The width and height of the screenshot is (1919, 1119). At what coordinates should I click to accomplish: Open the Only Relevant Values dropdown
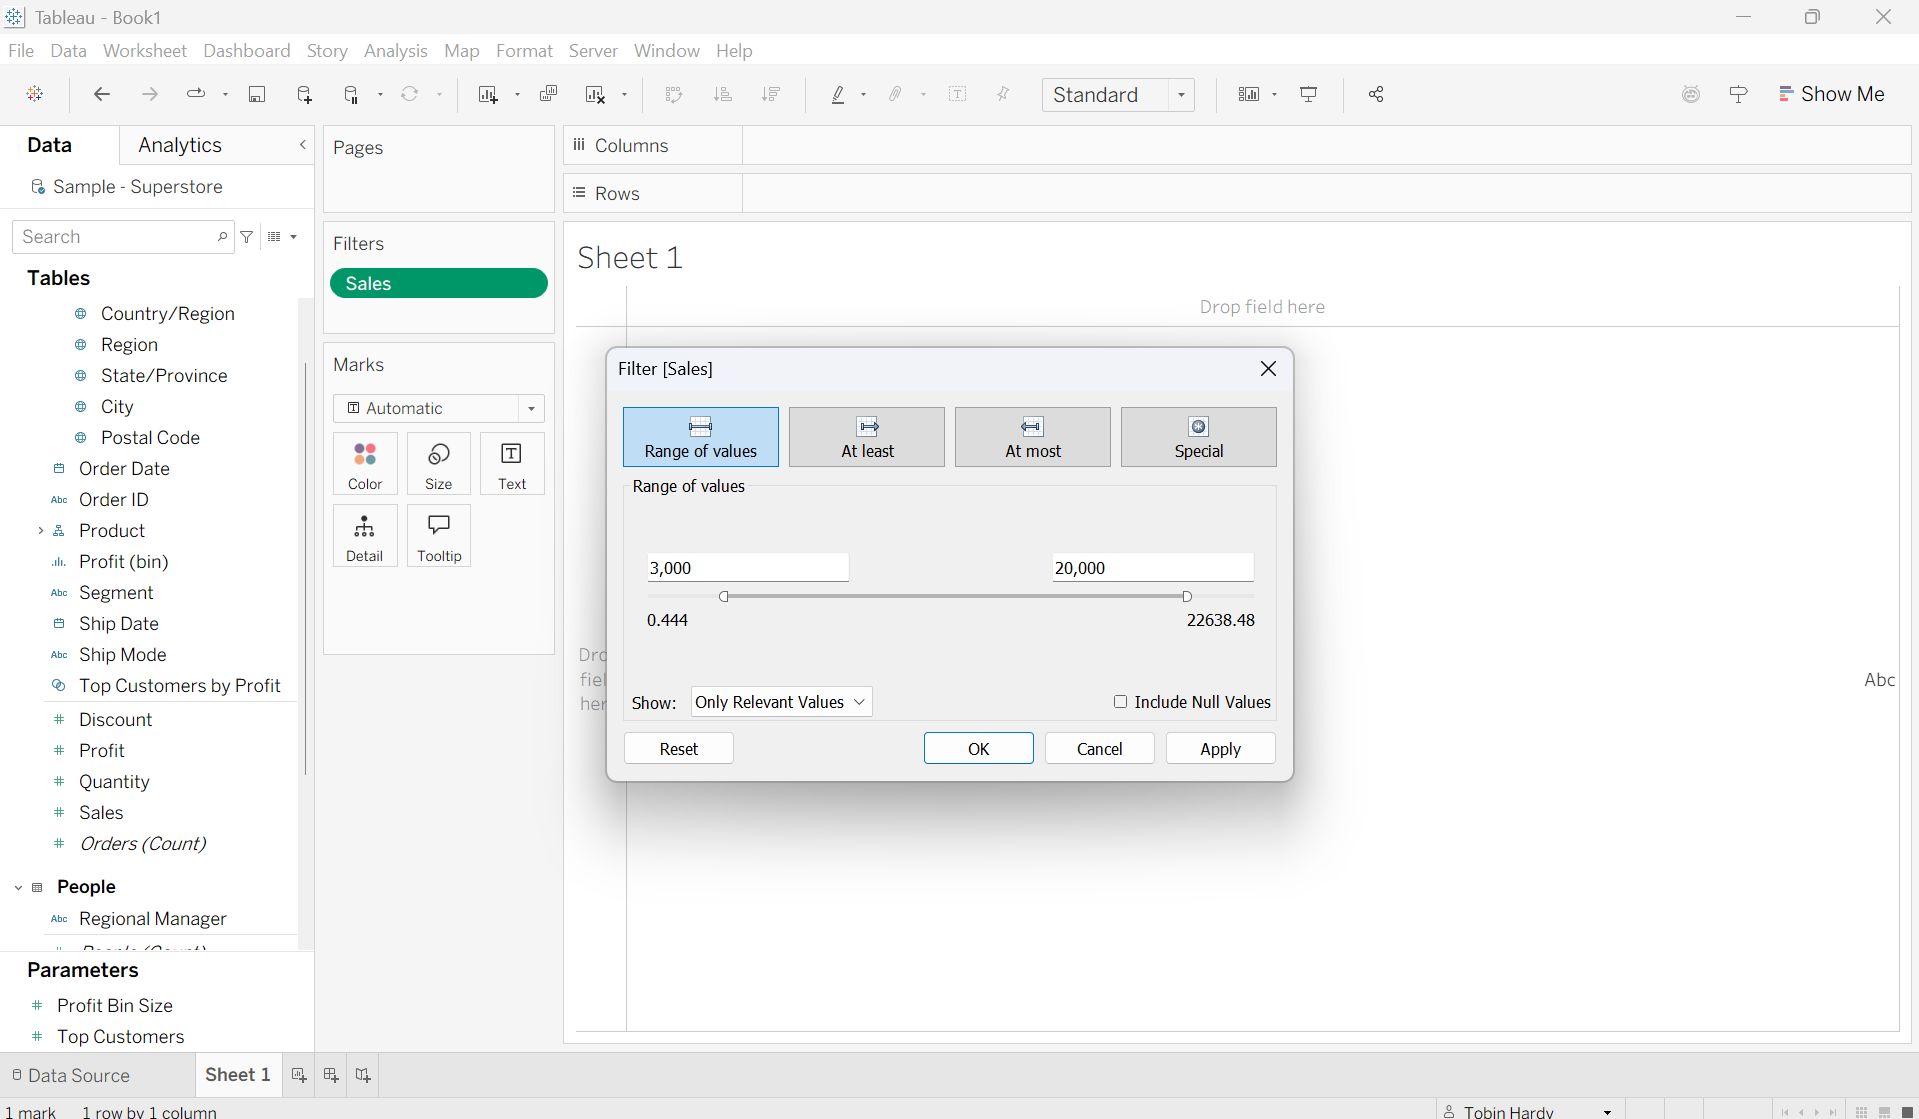[781, 702]
